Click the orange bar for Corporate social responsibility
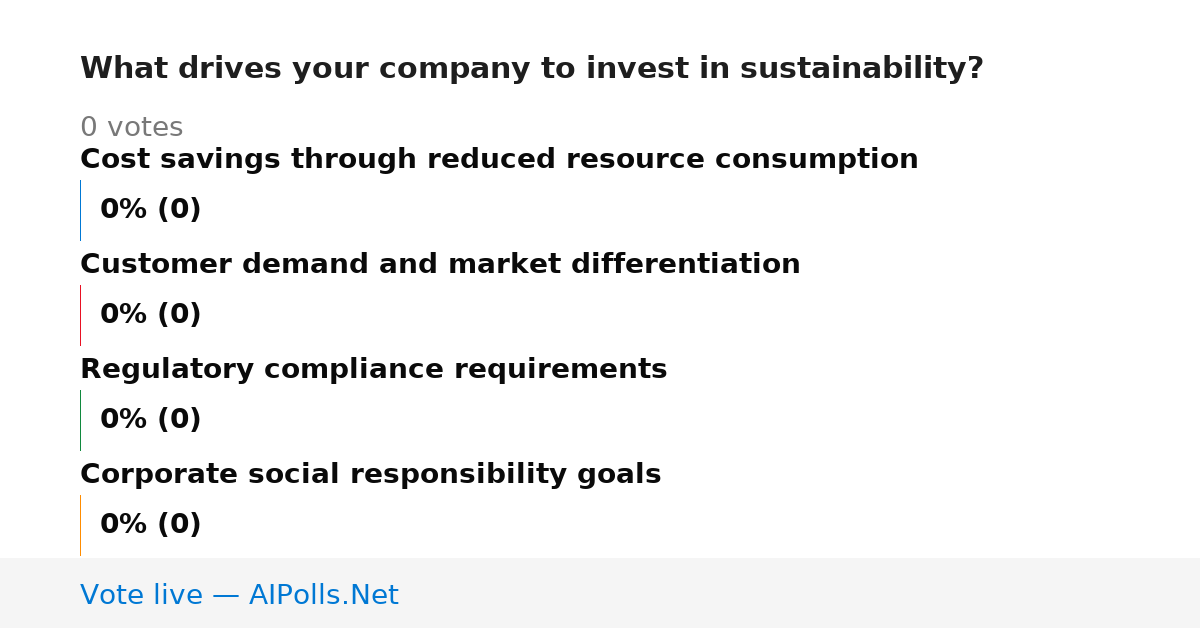This screenshot has height=628, width=1200. [x=80, y=525]
